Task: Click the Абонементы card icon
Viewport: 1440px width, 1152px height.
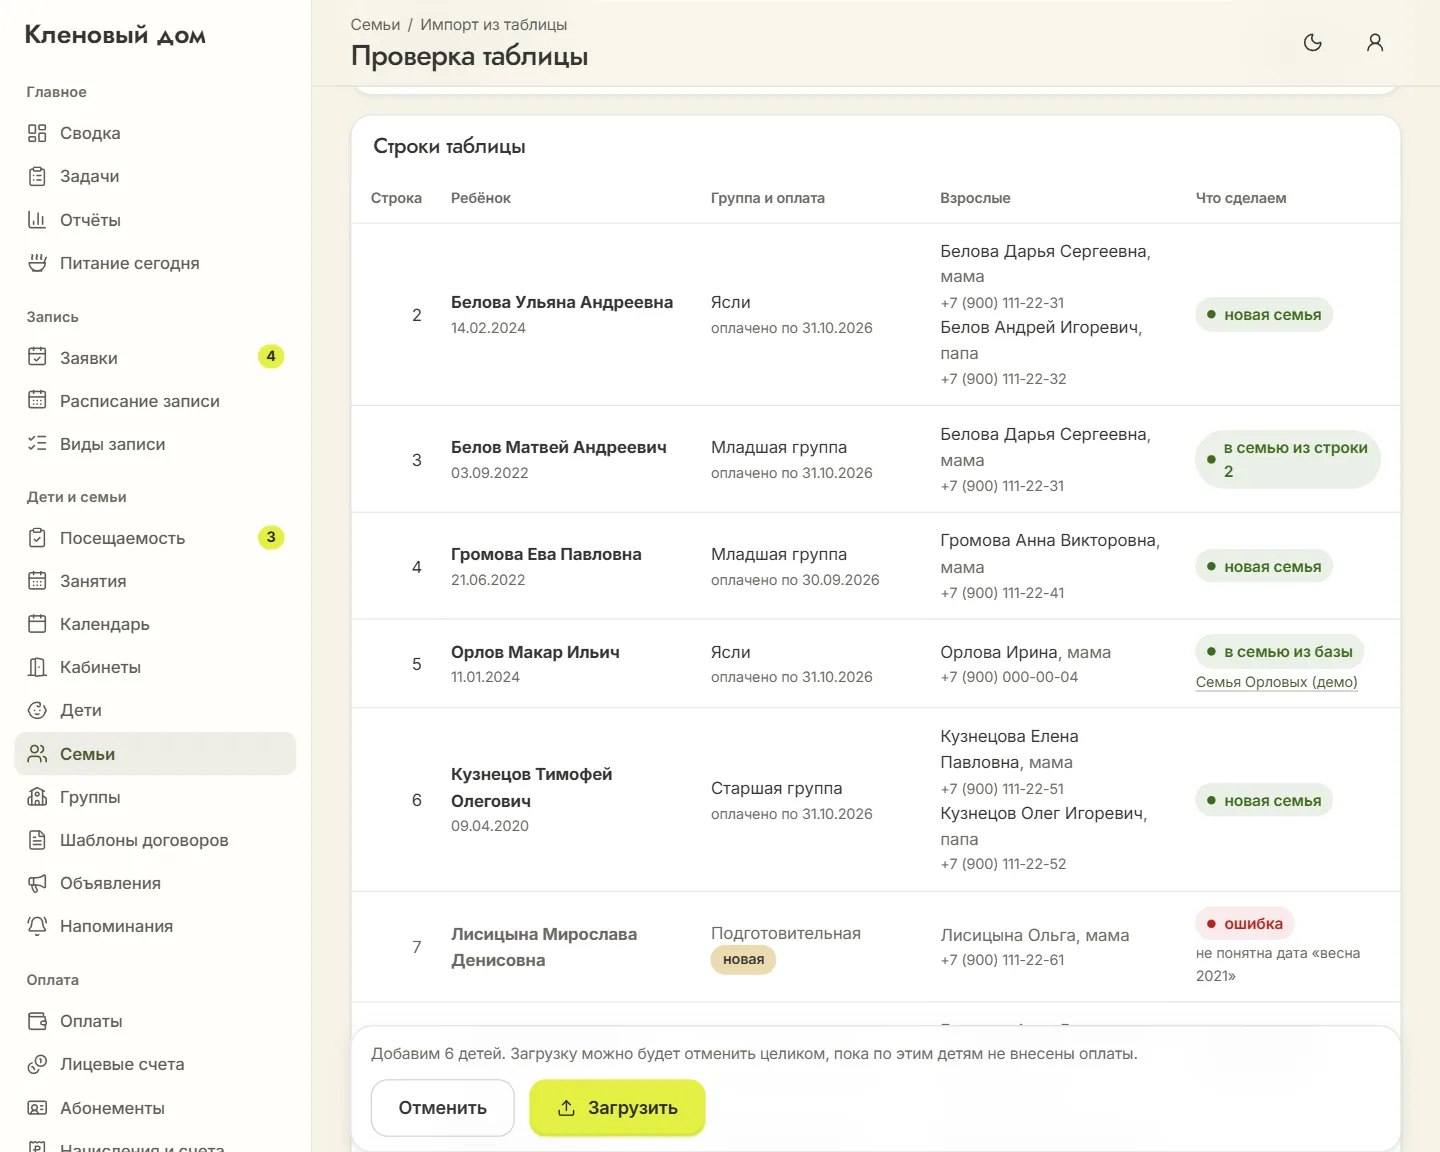Action: 37,1108
